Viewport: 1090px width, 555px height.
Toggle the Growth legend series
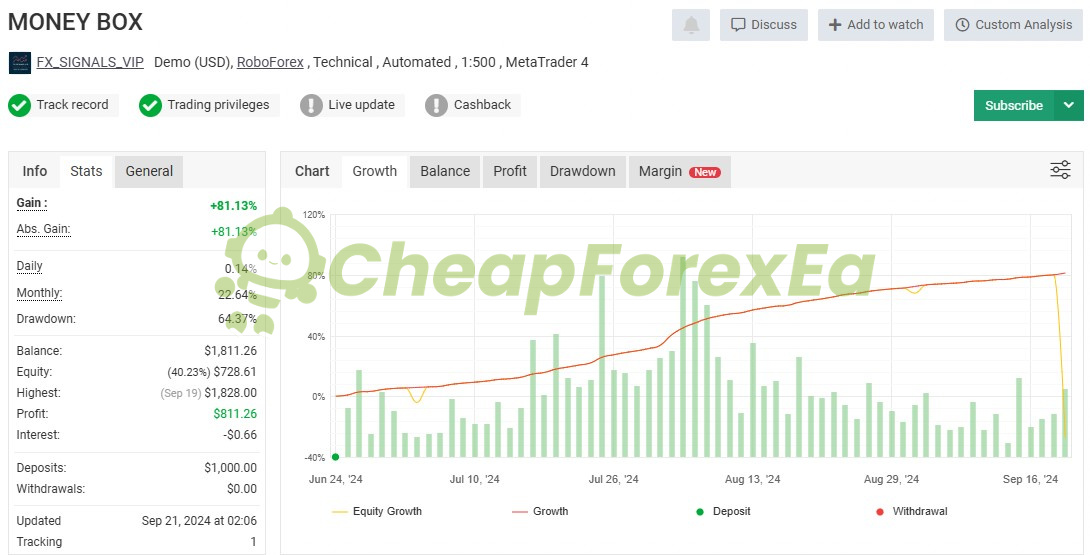(540, 511)
